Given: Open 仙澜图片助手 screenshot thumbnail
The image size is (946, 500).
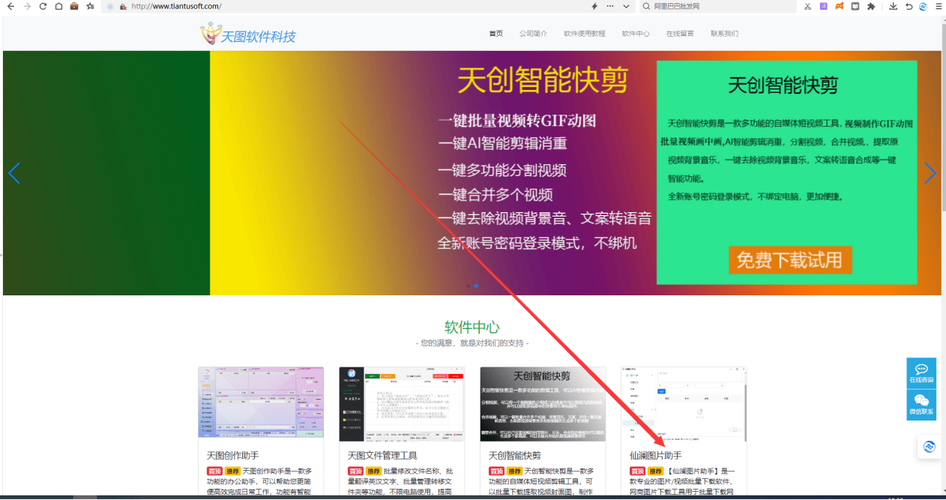Looking at the screenshot, I should click(x=684, y=404).
